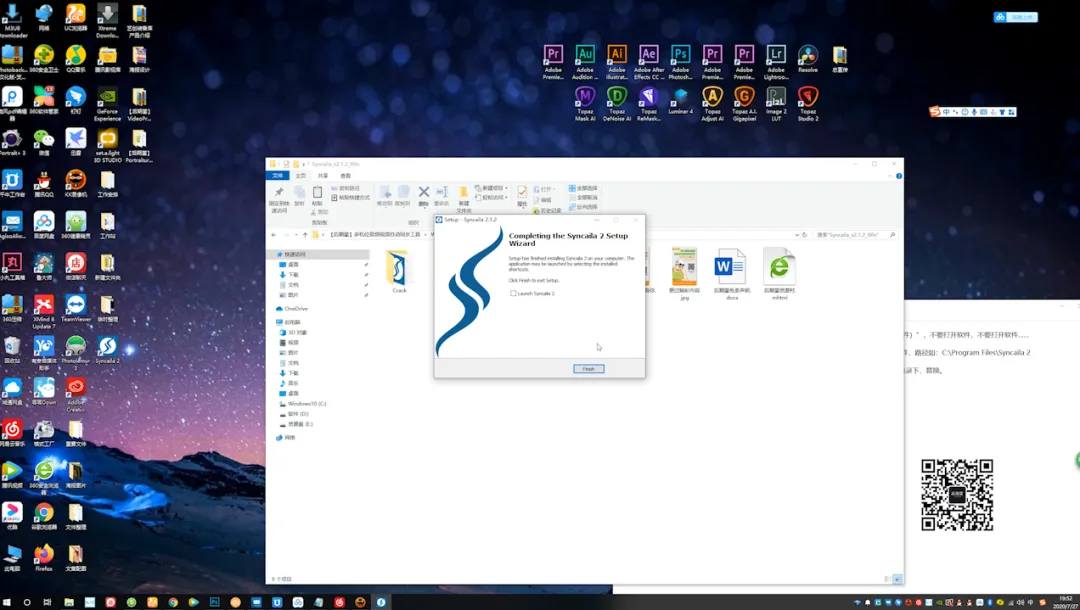Launch Adobe Photoshop desktop shortcut
1080x610 pixels.
pyautogui.click(x=681, y=55)
